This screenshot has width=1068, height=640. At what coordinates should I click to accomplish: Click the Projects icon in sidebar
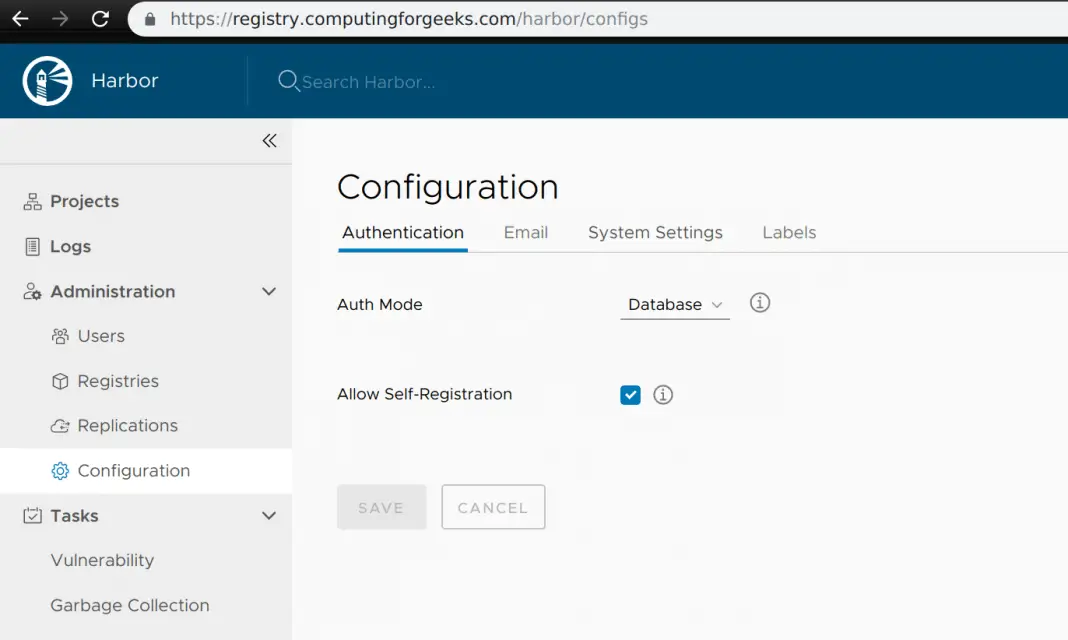[33, 202]
